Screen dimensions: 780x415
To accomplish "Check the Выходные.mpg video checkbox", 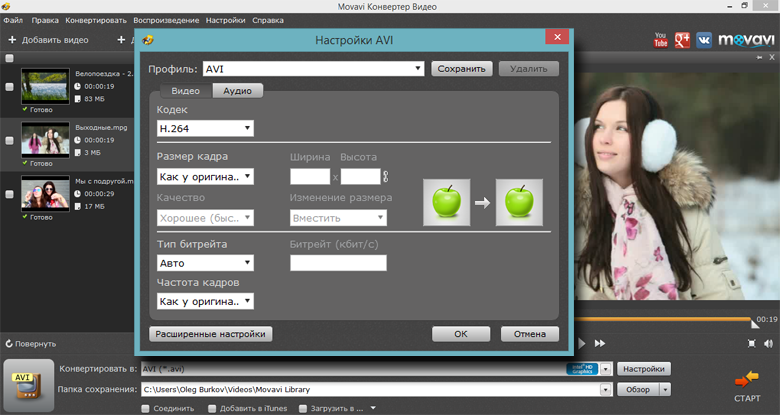I will click(9, 140).
